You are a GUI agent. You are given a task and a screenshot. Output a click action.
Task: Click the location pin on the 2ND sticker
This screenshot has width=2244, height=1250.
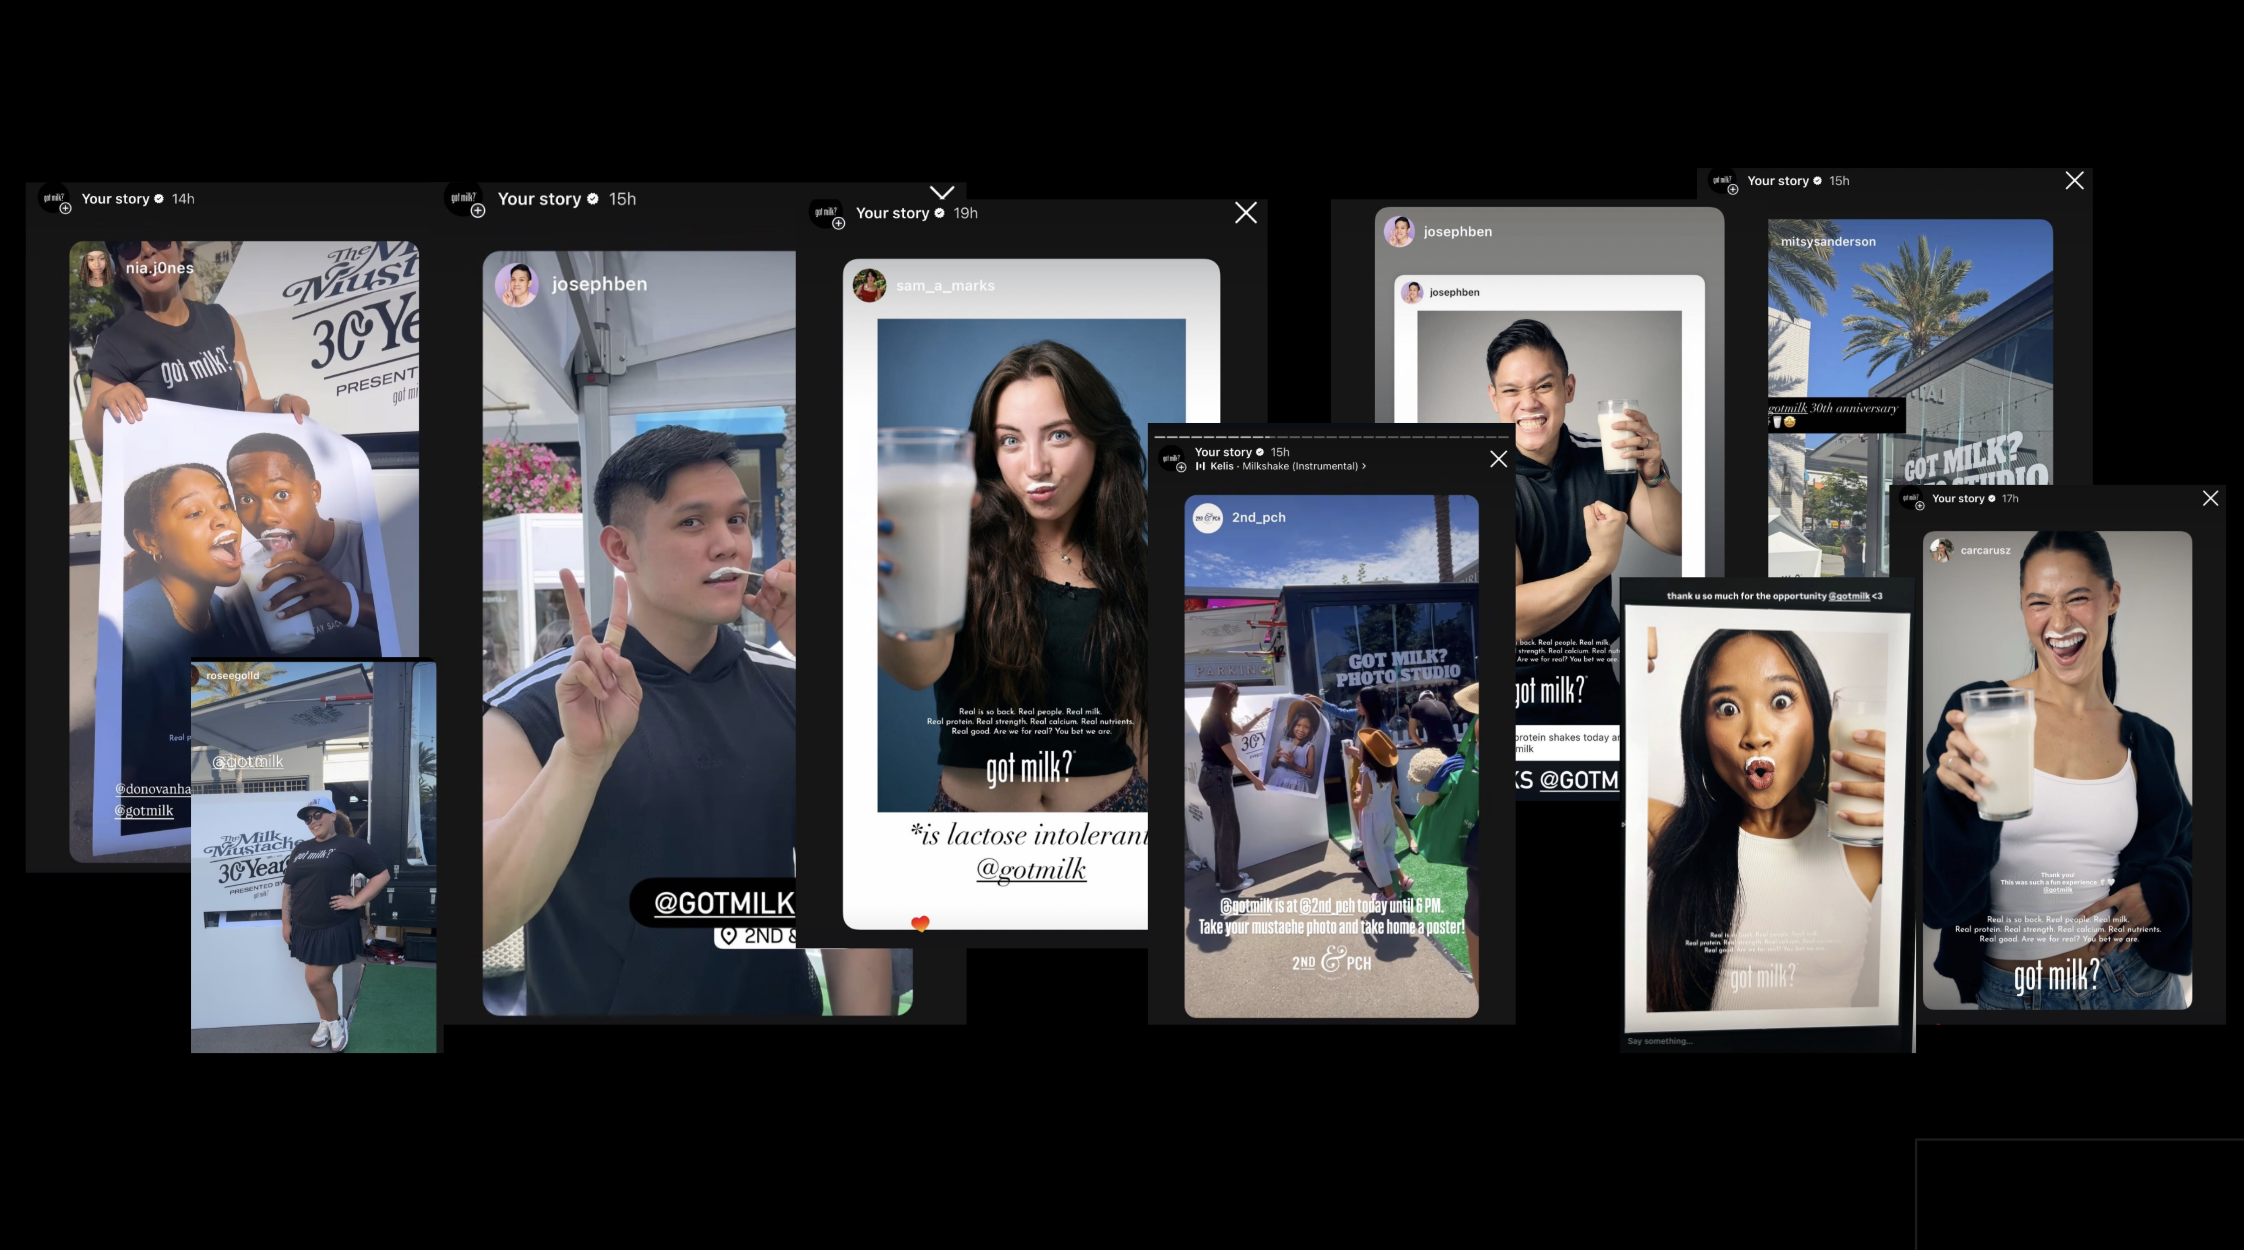730,936
